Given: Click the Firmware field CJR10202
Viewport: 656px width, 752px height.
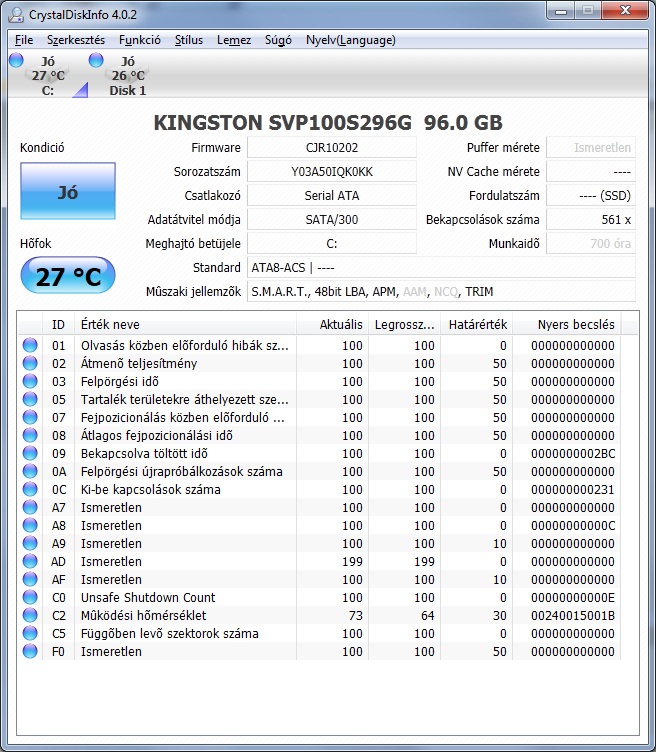Looking at the screenshot, I should (332, 147).
